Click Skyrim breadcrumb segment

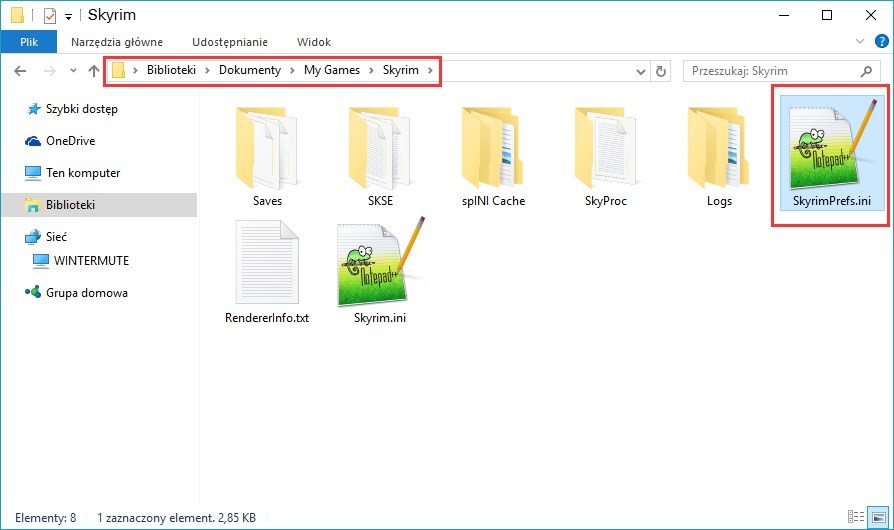pyautogui.click(x=400, y=70)
